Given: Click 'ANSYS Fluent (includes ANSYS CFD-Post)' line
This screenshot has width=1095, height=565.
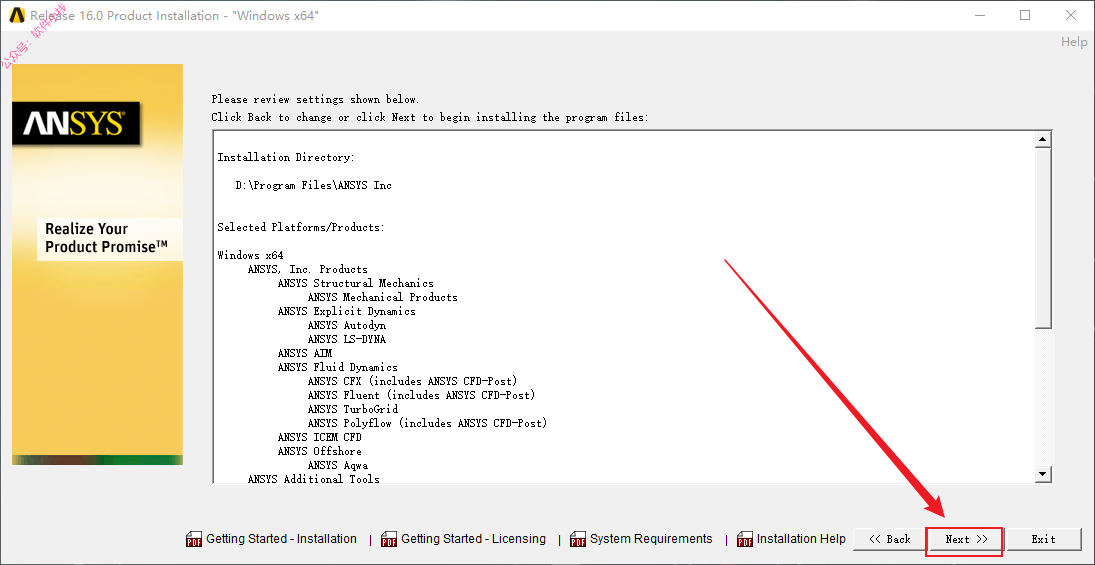Looking at the screenshot, I should pos(421,395).
